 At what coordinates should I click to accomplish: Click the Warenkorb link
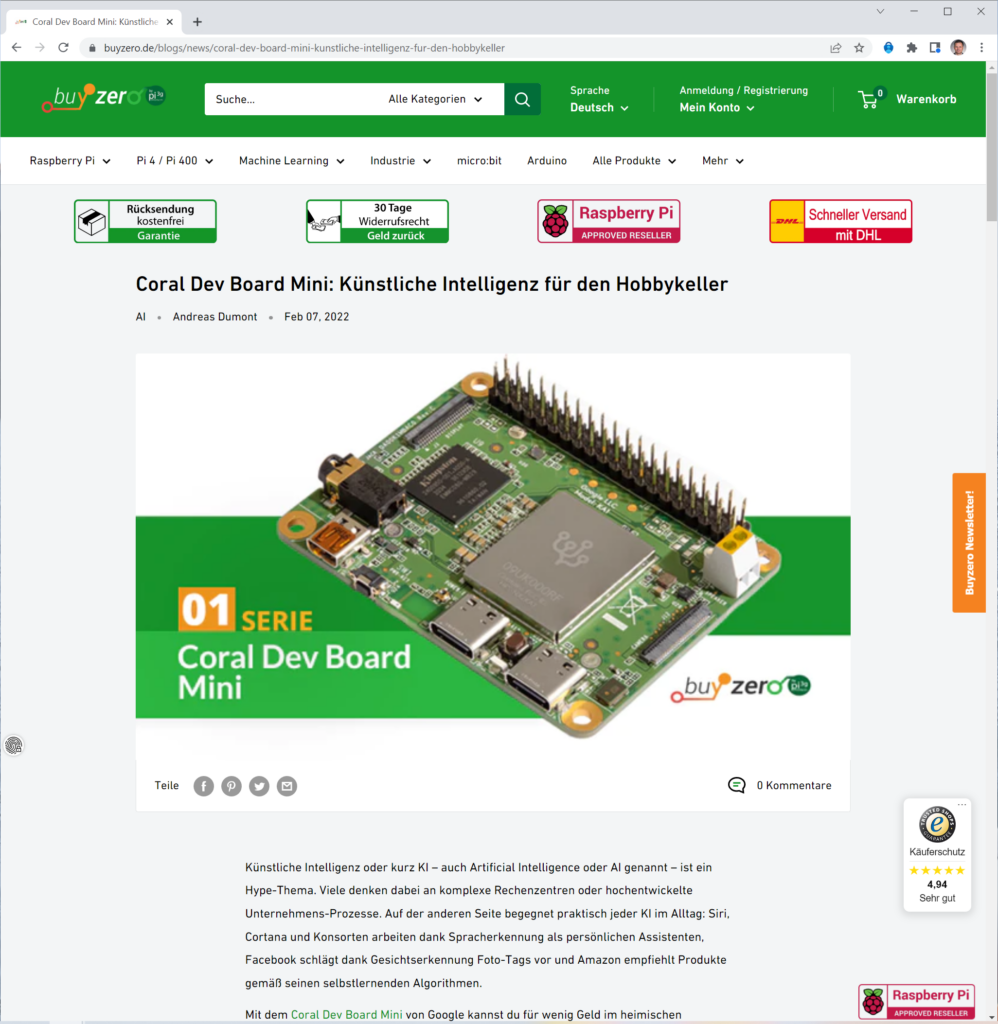(x=926, y=99)
